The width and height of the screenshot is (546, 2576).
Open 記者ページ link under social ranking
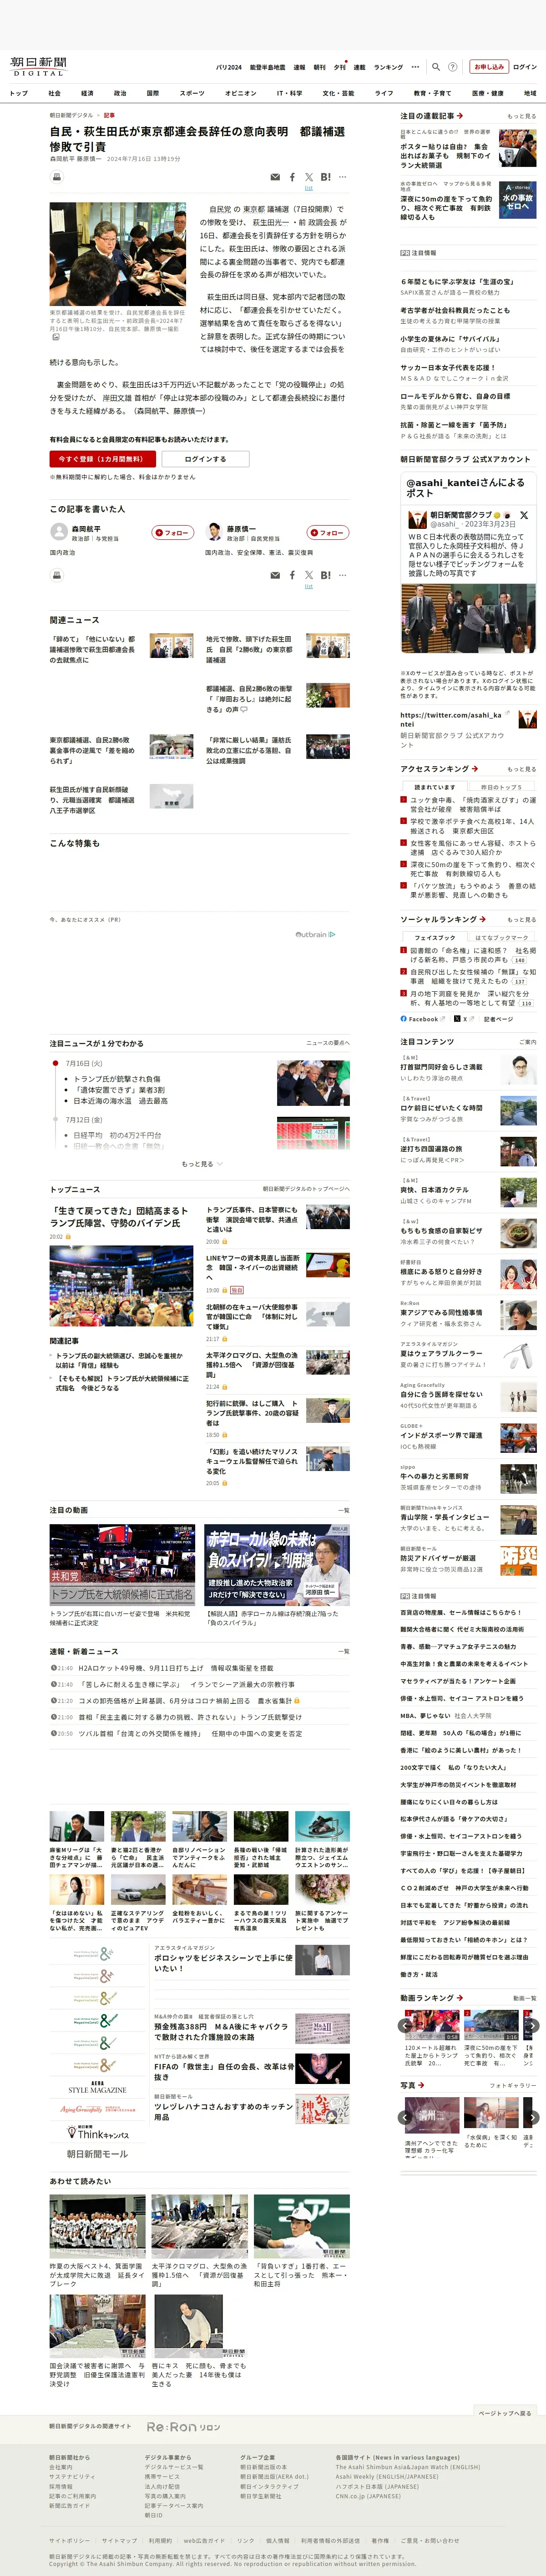click(x=498, y=1019)
